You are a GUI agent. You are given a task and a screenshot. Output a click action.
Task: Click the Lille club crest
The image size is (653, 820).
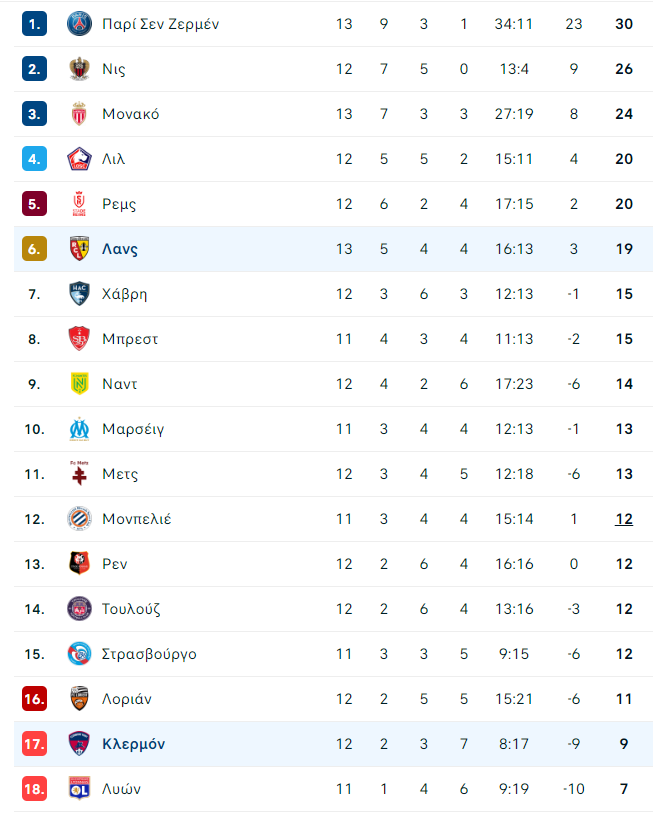[x=79, y=159]
